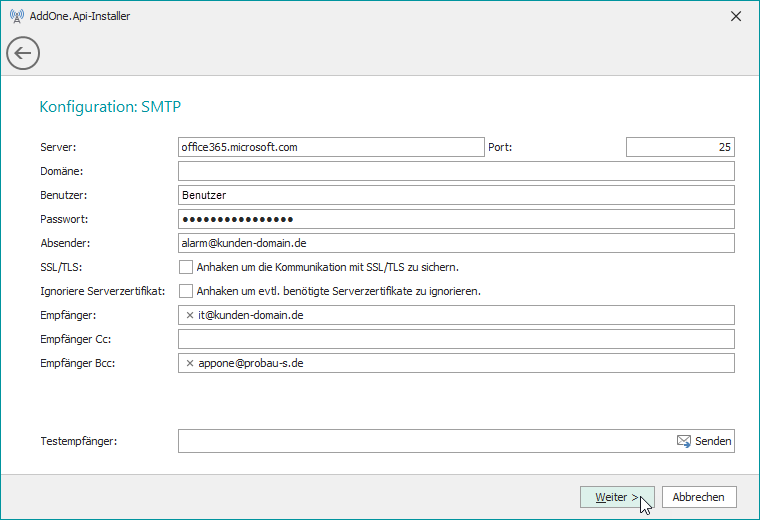Click the 'Testempfänger:' label
The image size is (760, 520).
coord(79,441)
